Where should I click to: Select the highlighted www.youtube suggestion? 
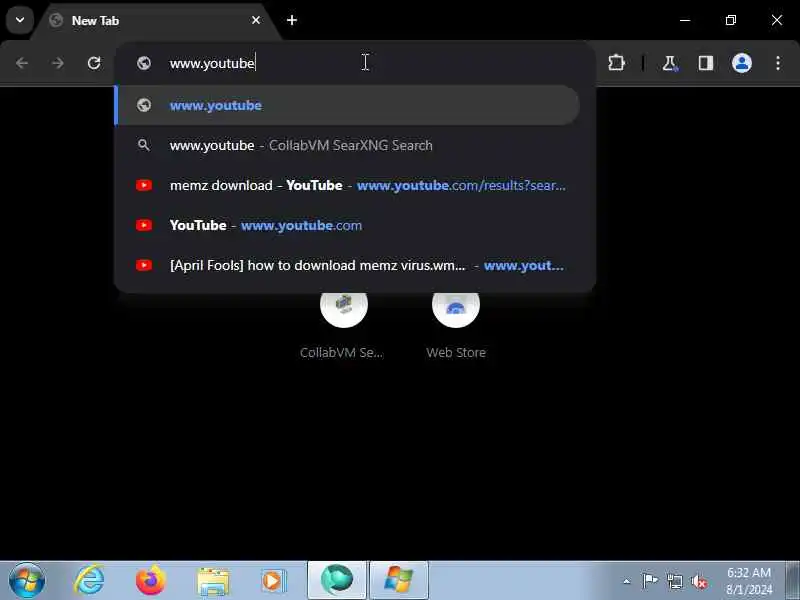(x=347, y=105)
